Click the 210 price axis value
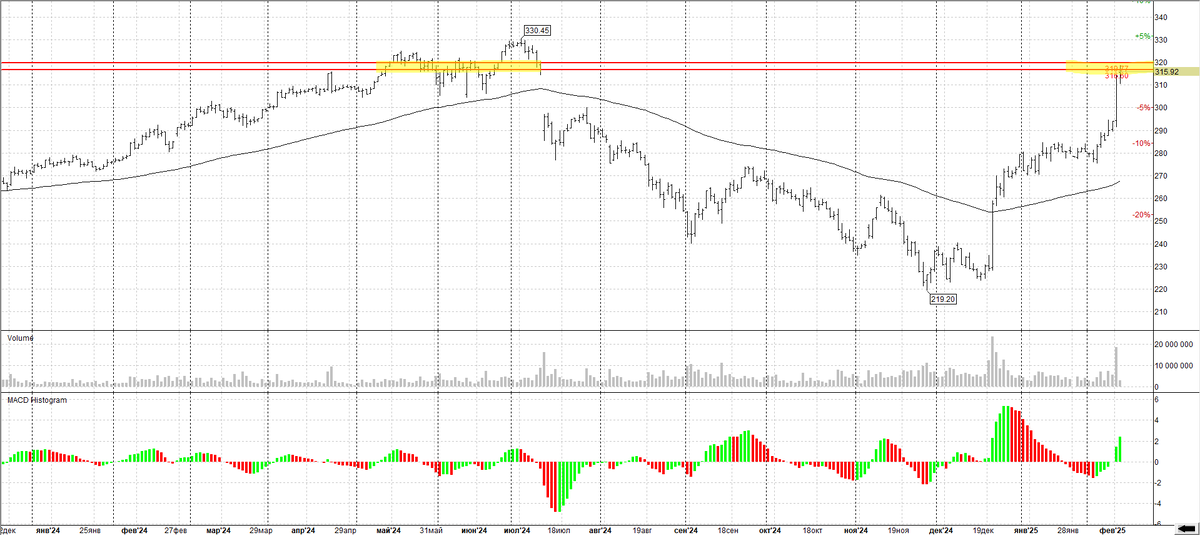 tap(1161, 312)
